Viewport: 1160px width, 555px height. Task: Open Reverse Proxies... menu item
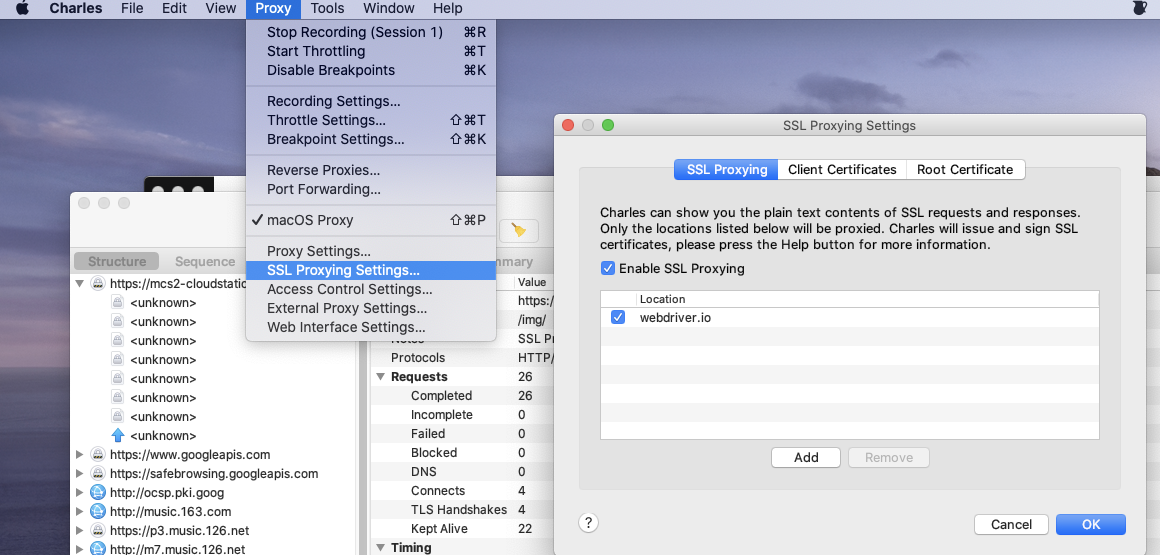371,170
